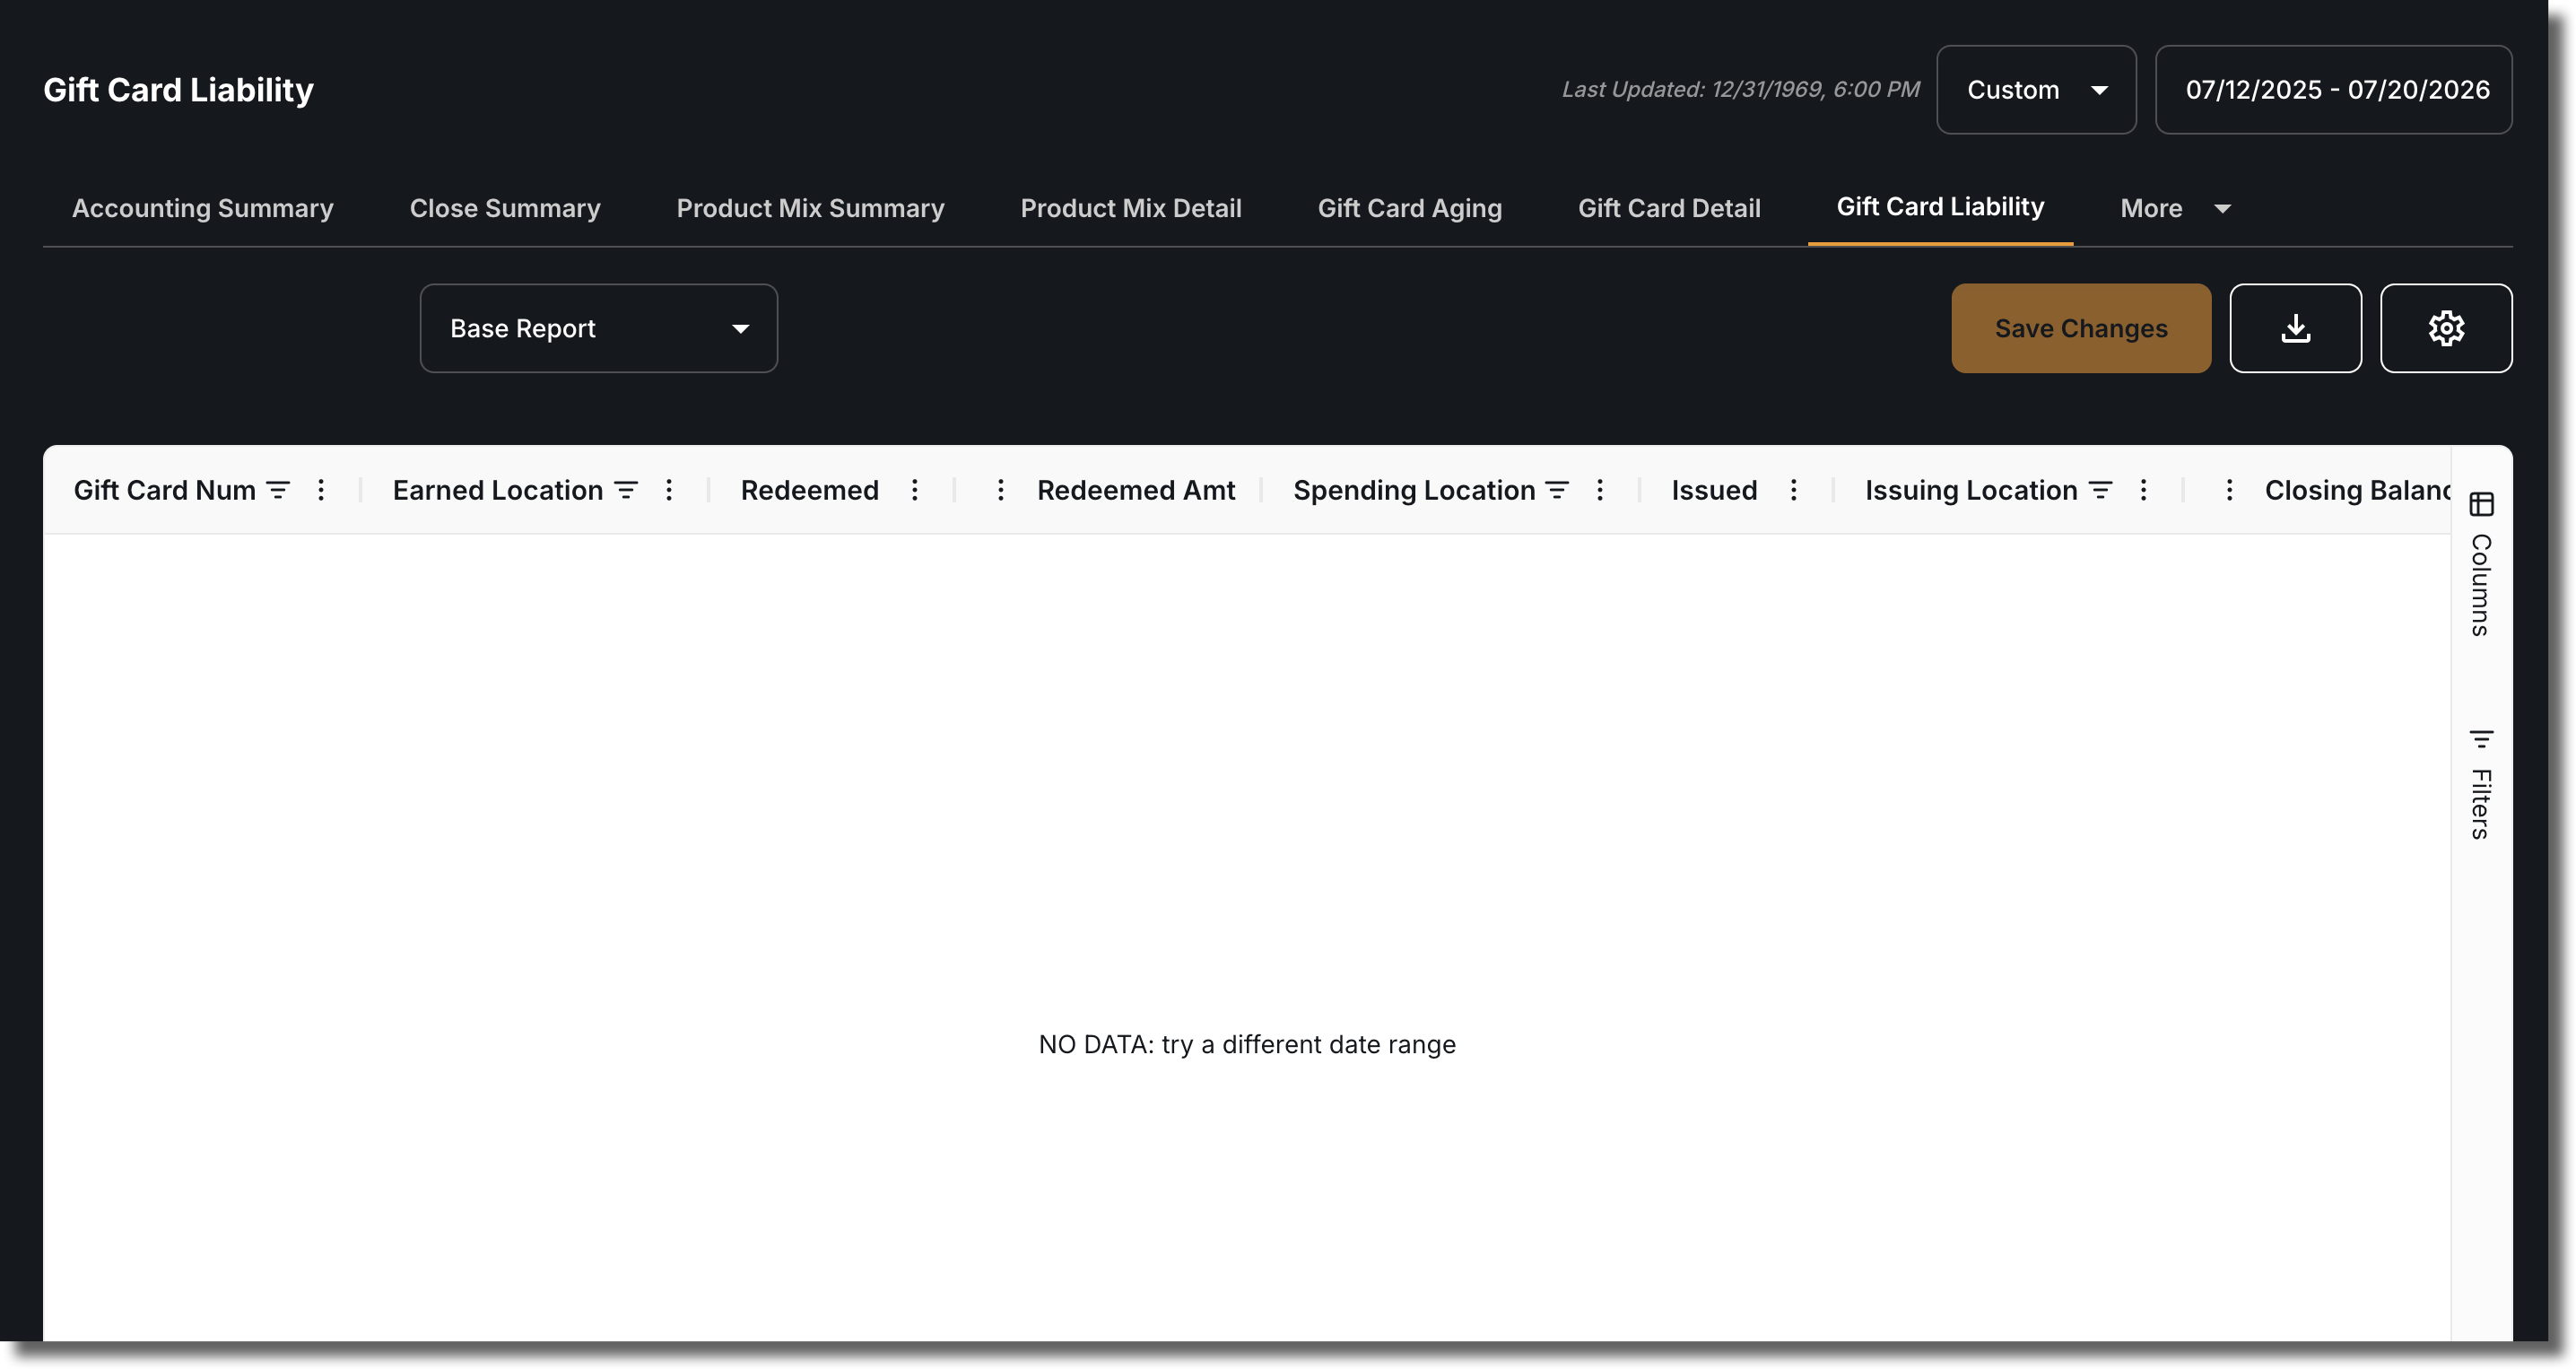Open the Gift Card Num column menu dots
Screen dimensions: 2576x1369
coord(321,490)
